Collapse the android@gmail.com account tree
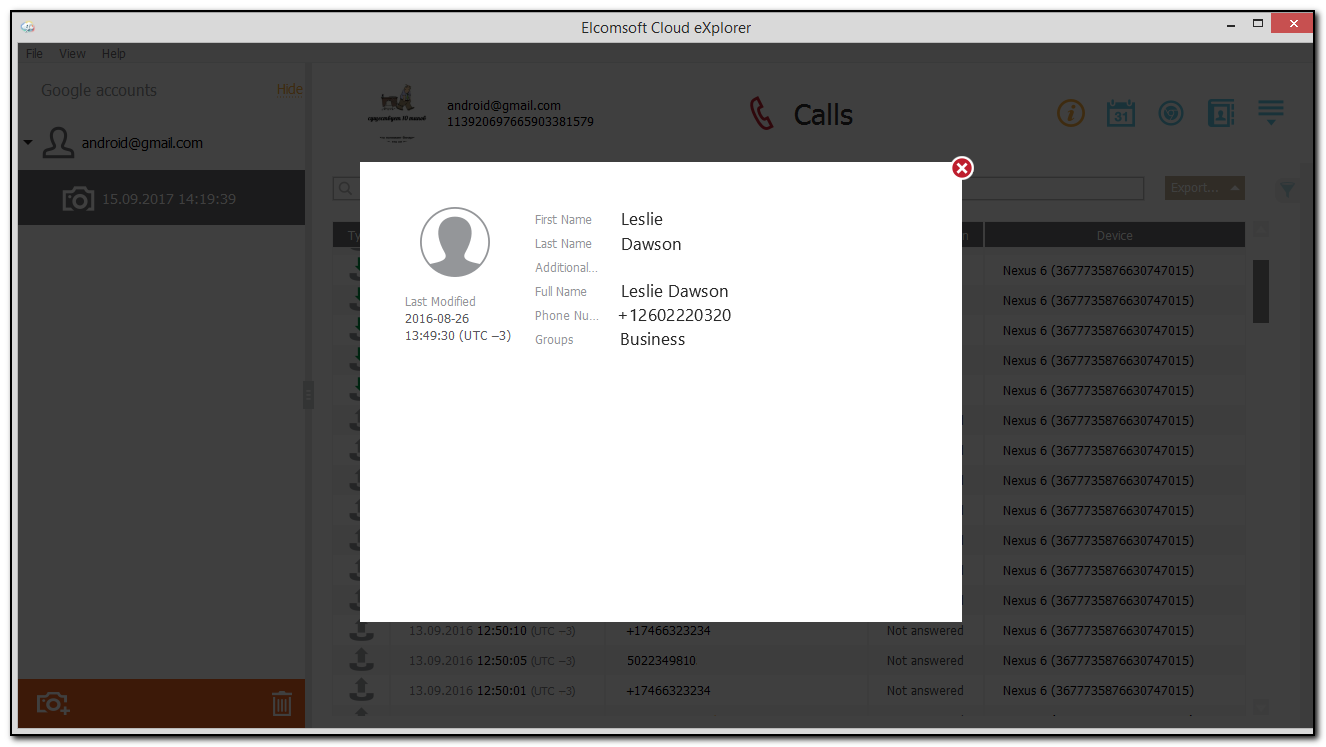The height and width of the screenshot is (747, 1326). 27,142
